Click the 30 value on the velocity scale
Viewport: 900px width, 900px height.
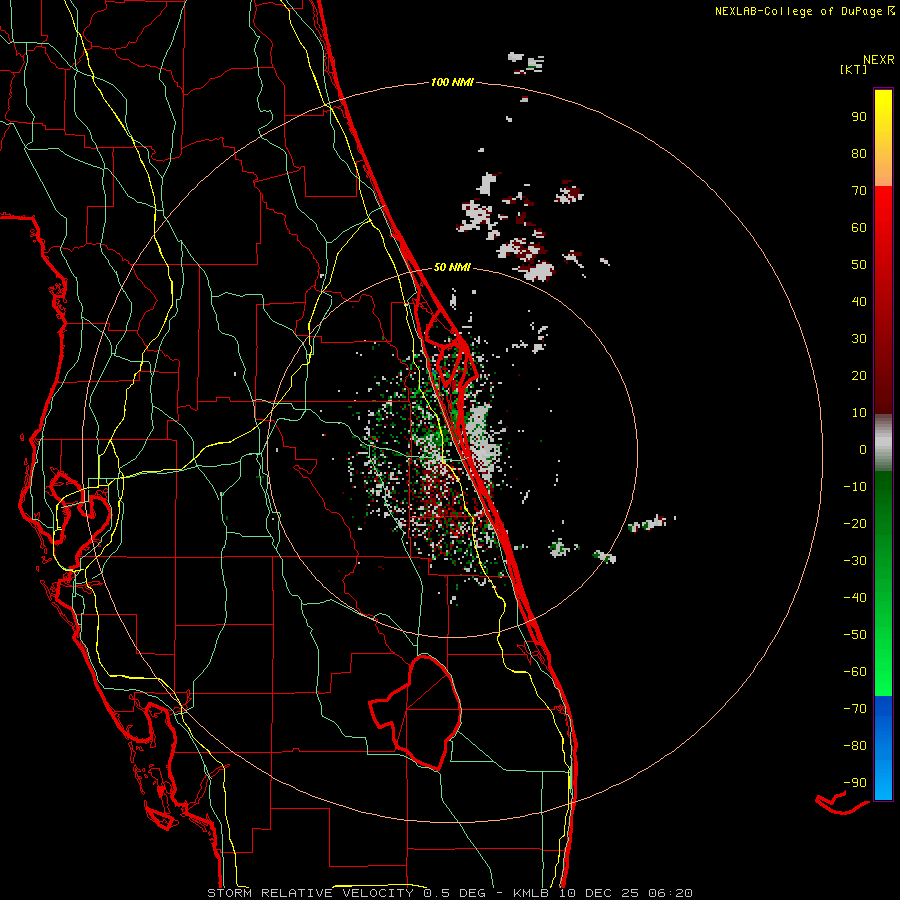[859, 339]
